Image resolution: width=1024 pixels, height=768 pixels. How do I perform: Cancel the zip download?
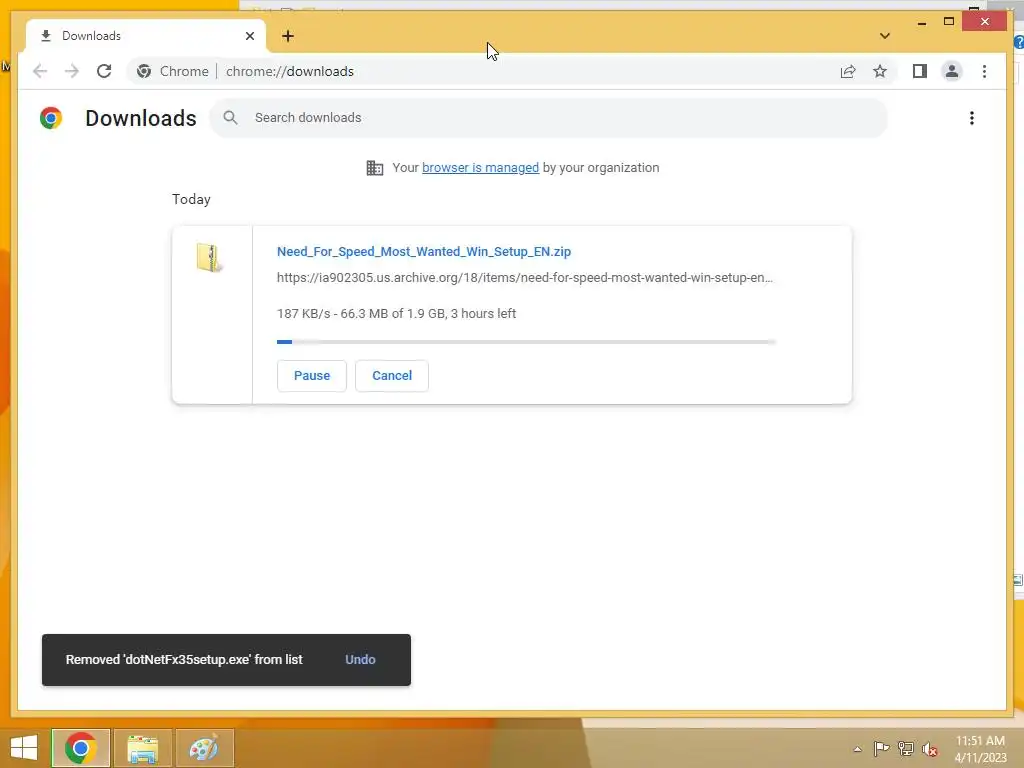tap(392, 376)
